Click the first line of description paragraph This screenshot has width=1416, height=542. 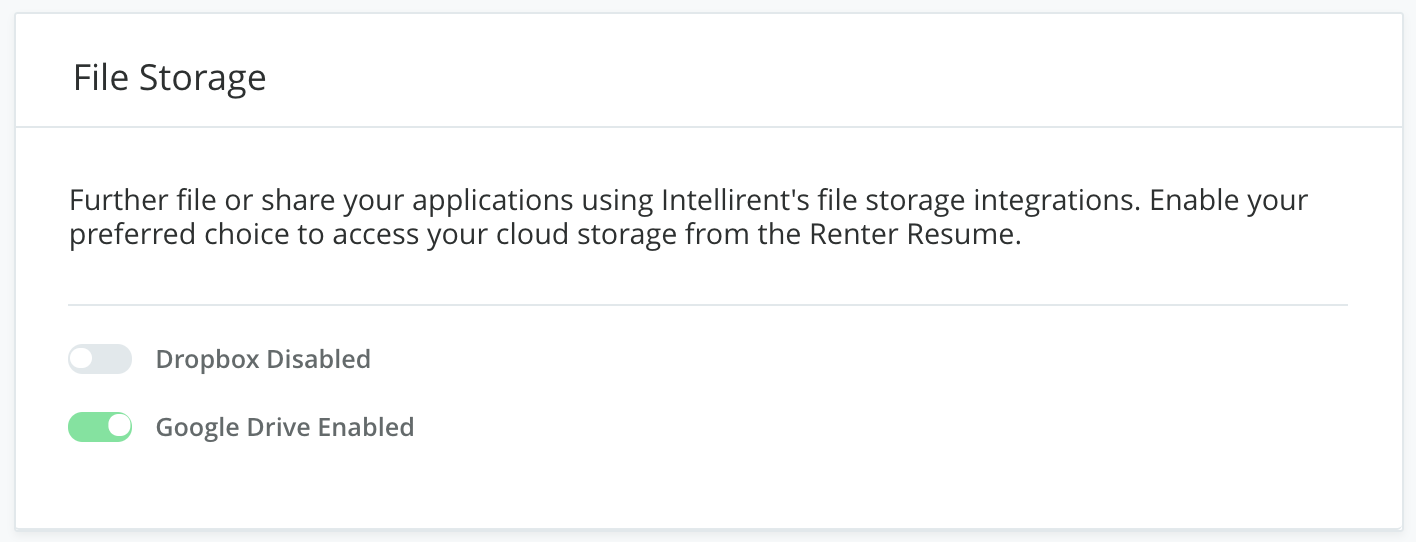point(688,200)
